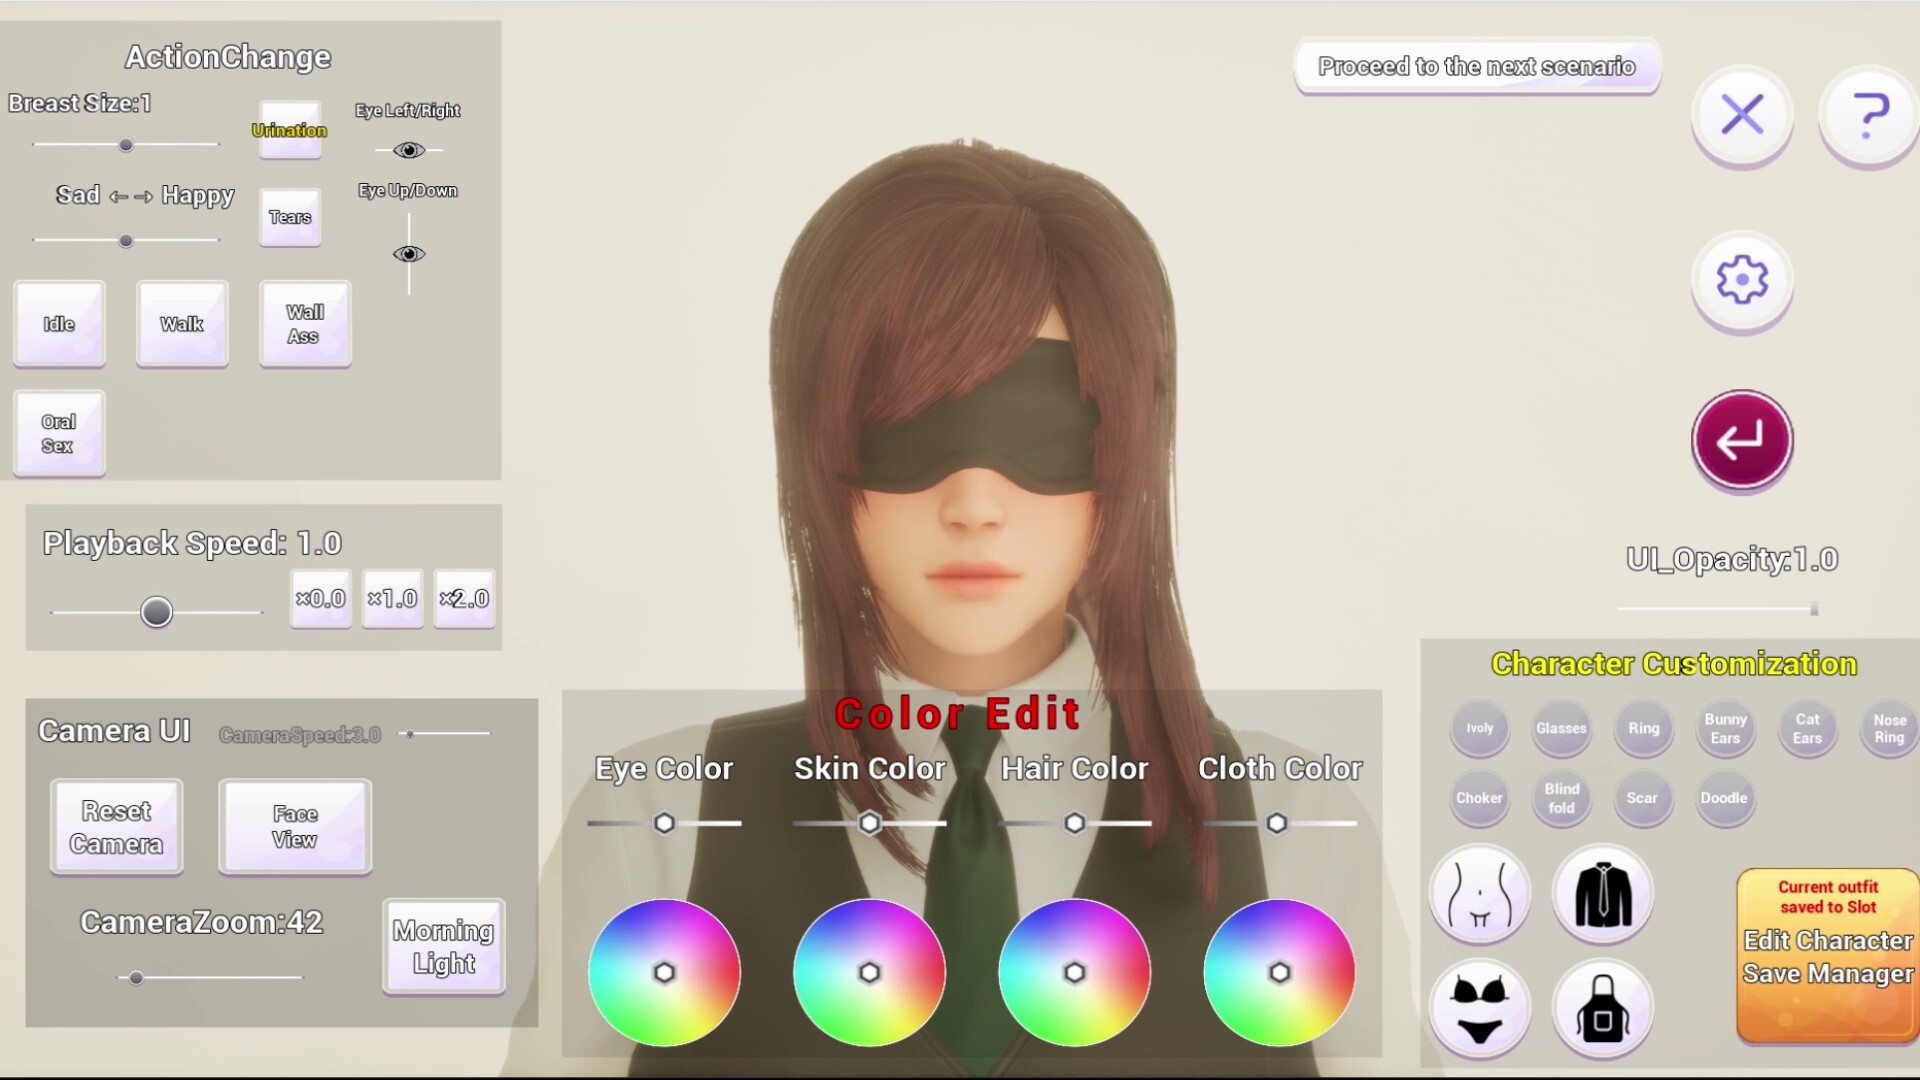1920x1080 pixels.
Task: Select the apron outfit icon
Action: click(x=1603, y=1008)
